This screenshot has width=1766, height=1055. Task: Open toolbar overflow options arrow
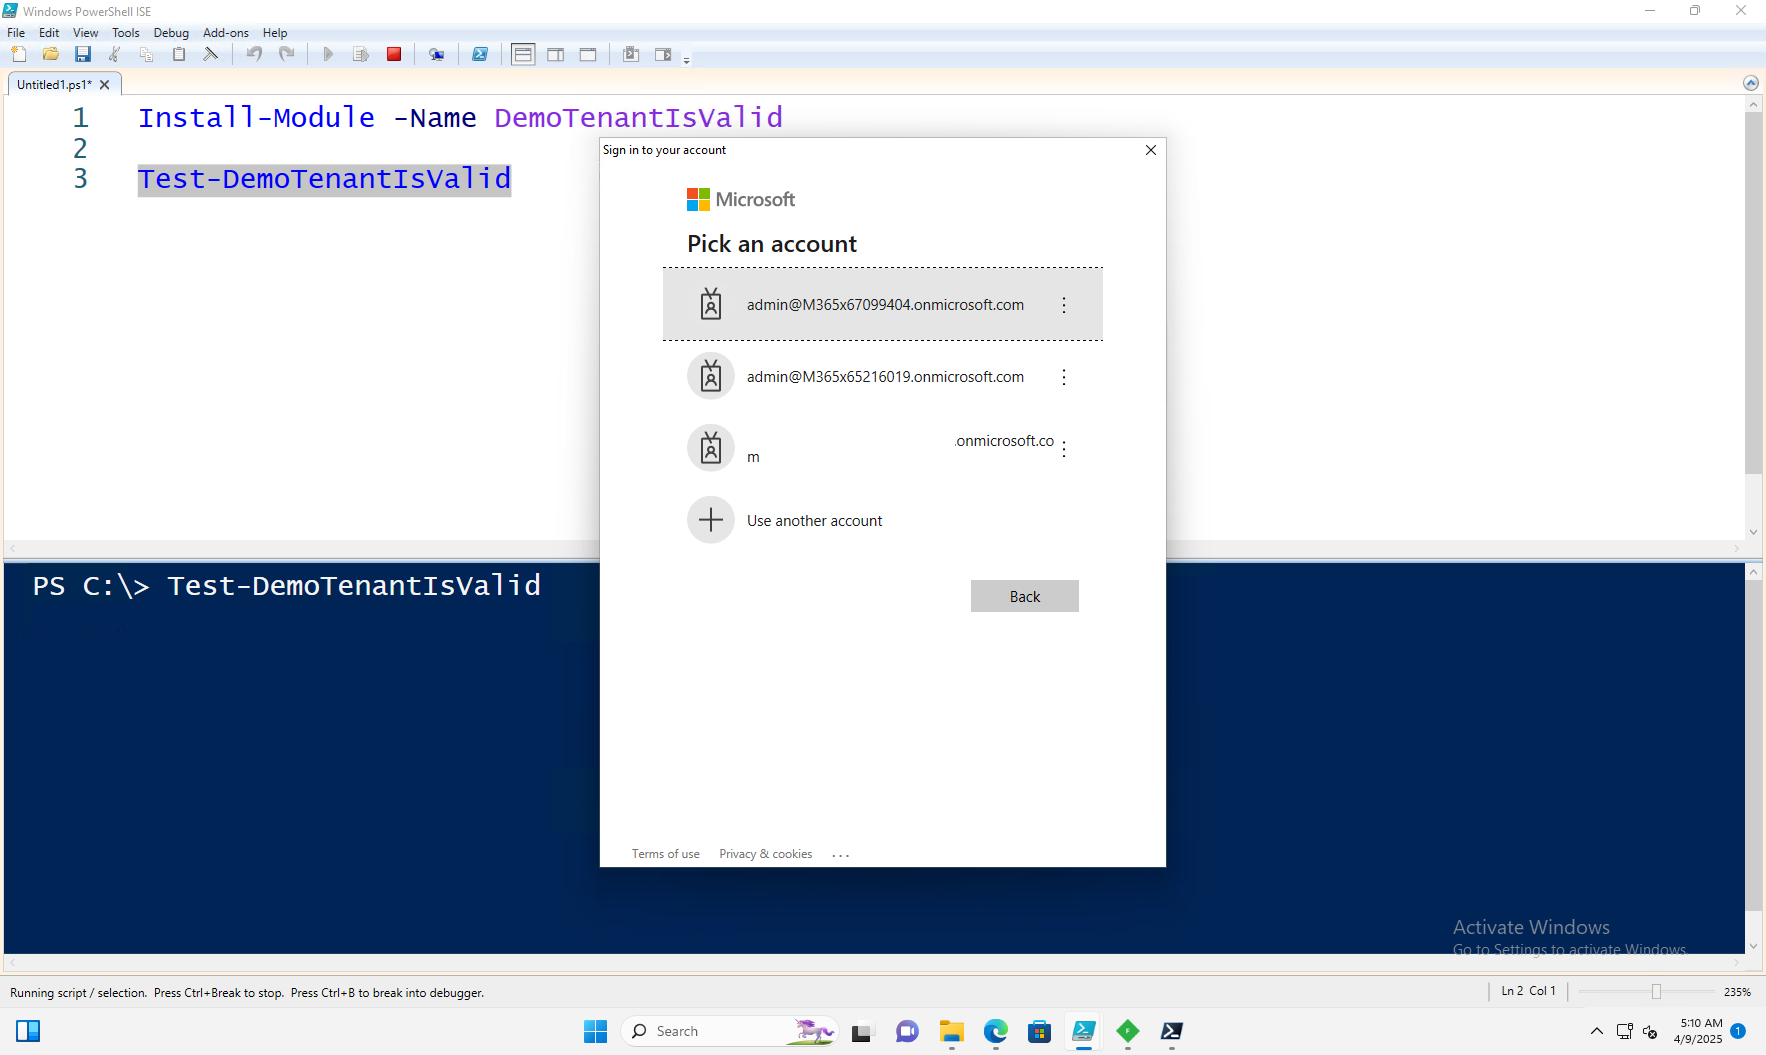[686, 61]
